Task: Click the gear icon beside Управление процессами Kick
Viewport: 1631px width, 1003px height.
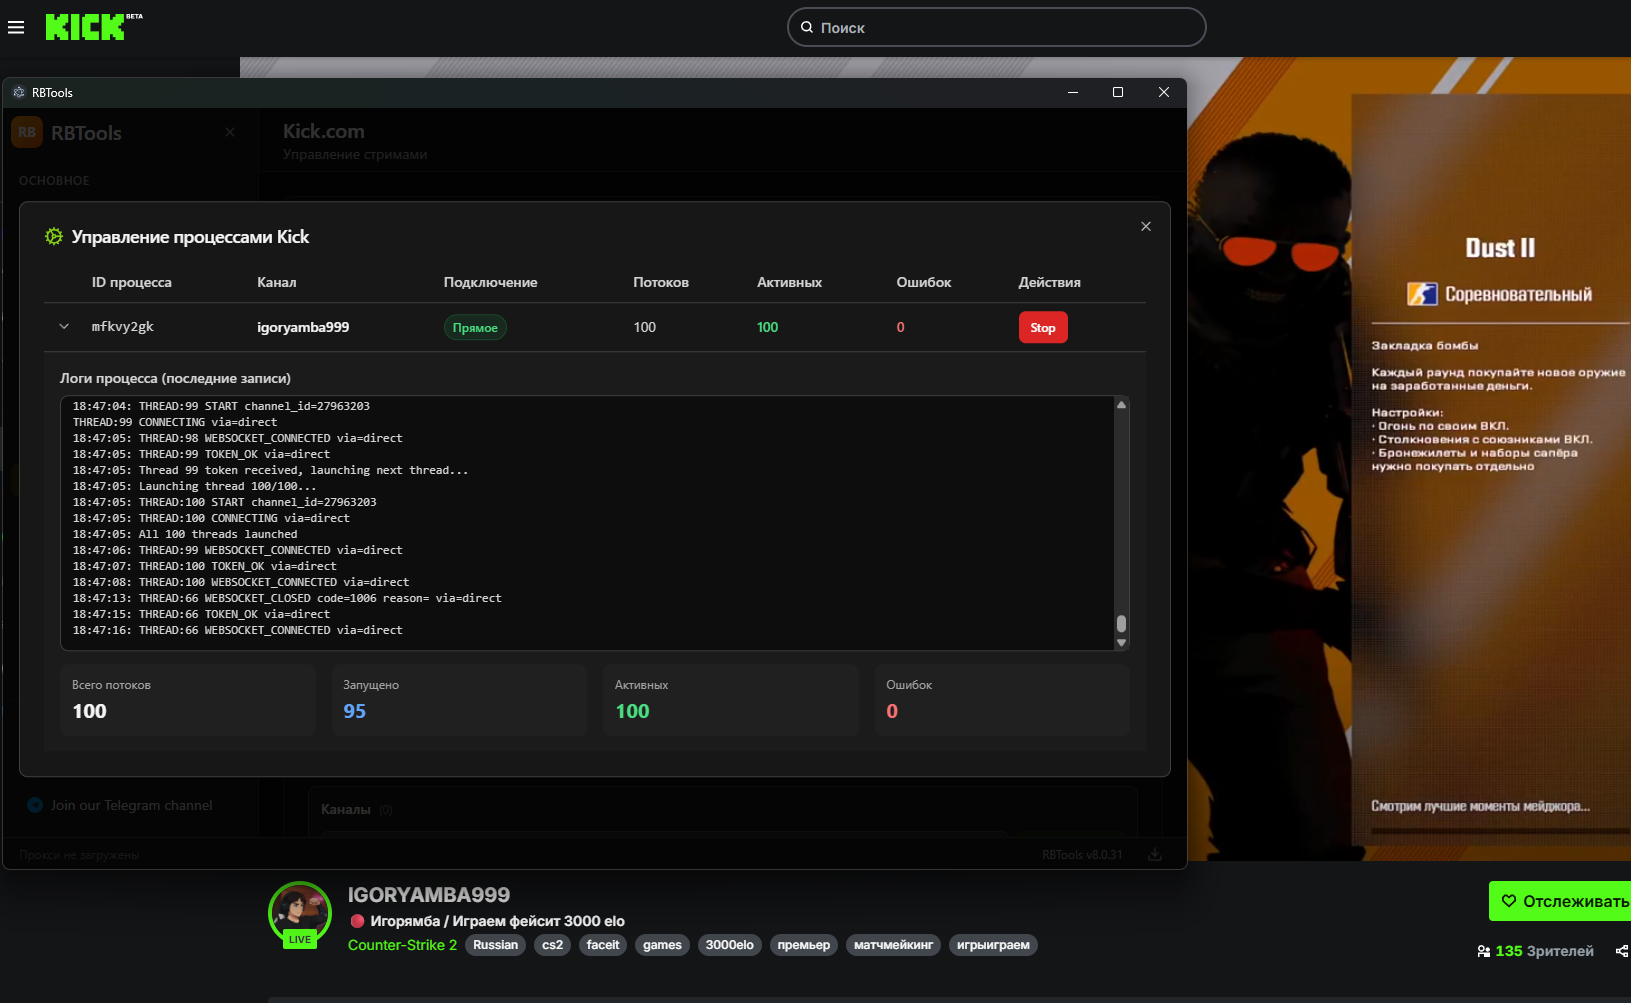Action: click(x=54, y=237)
